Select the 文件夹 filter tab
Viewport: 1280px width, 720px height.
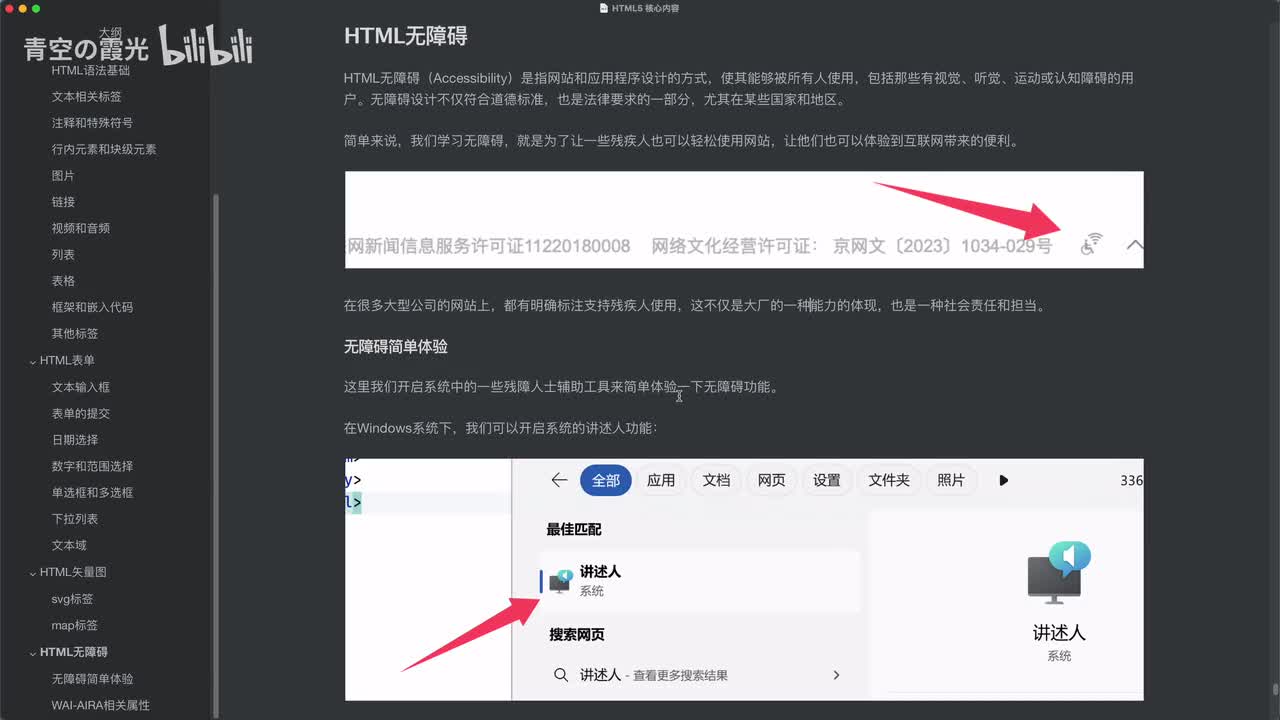point(889,480)
